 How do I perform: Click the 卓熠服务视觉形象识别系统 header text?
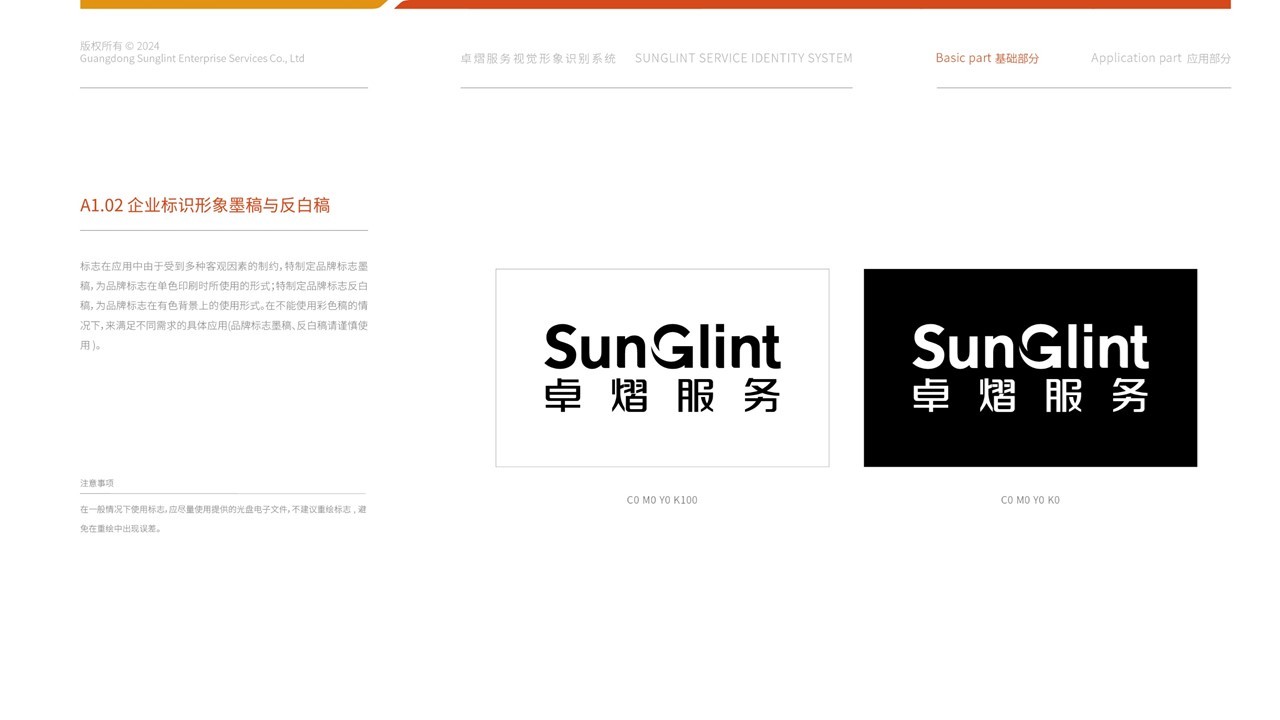click(540, 58)
